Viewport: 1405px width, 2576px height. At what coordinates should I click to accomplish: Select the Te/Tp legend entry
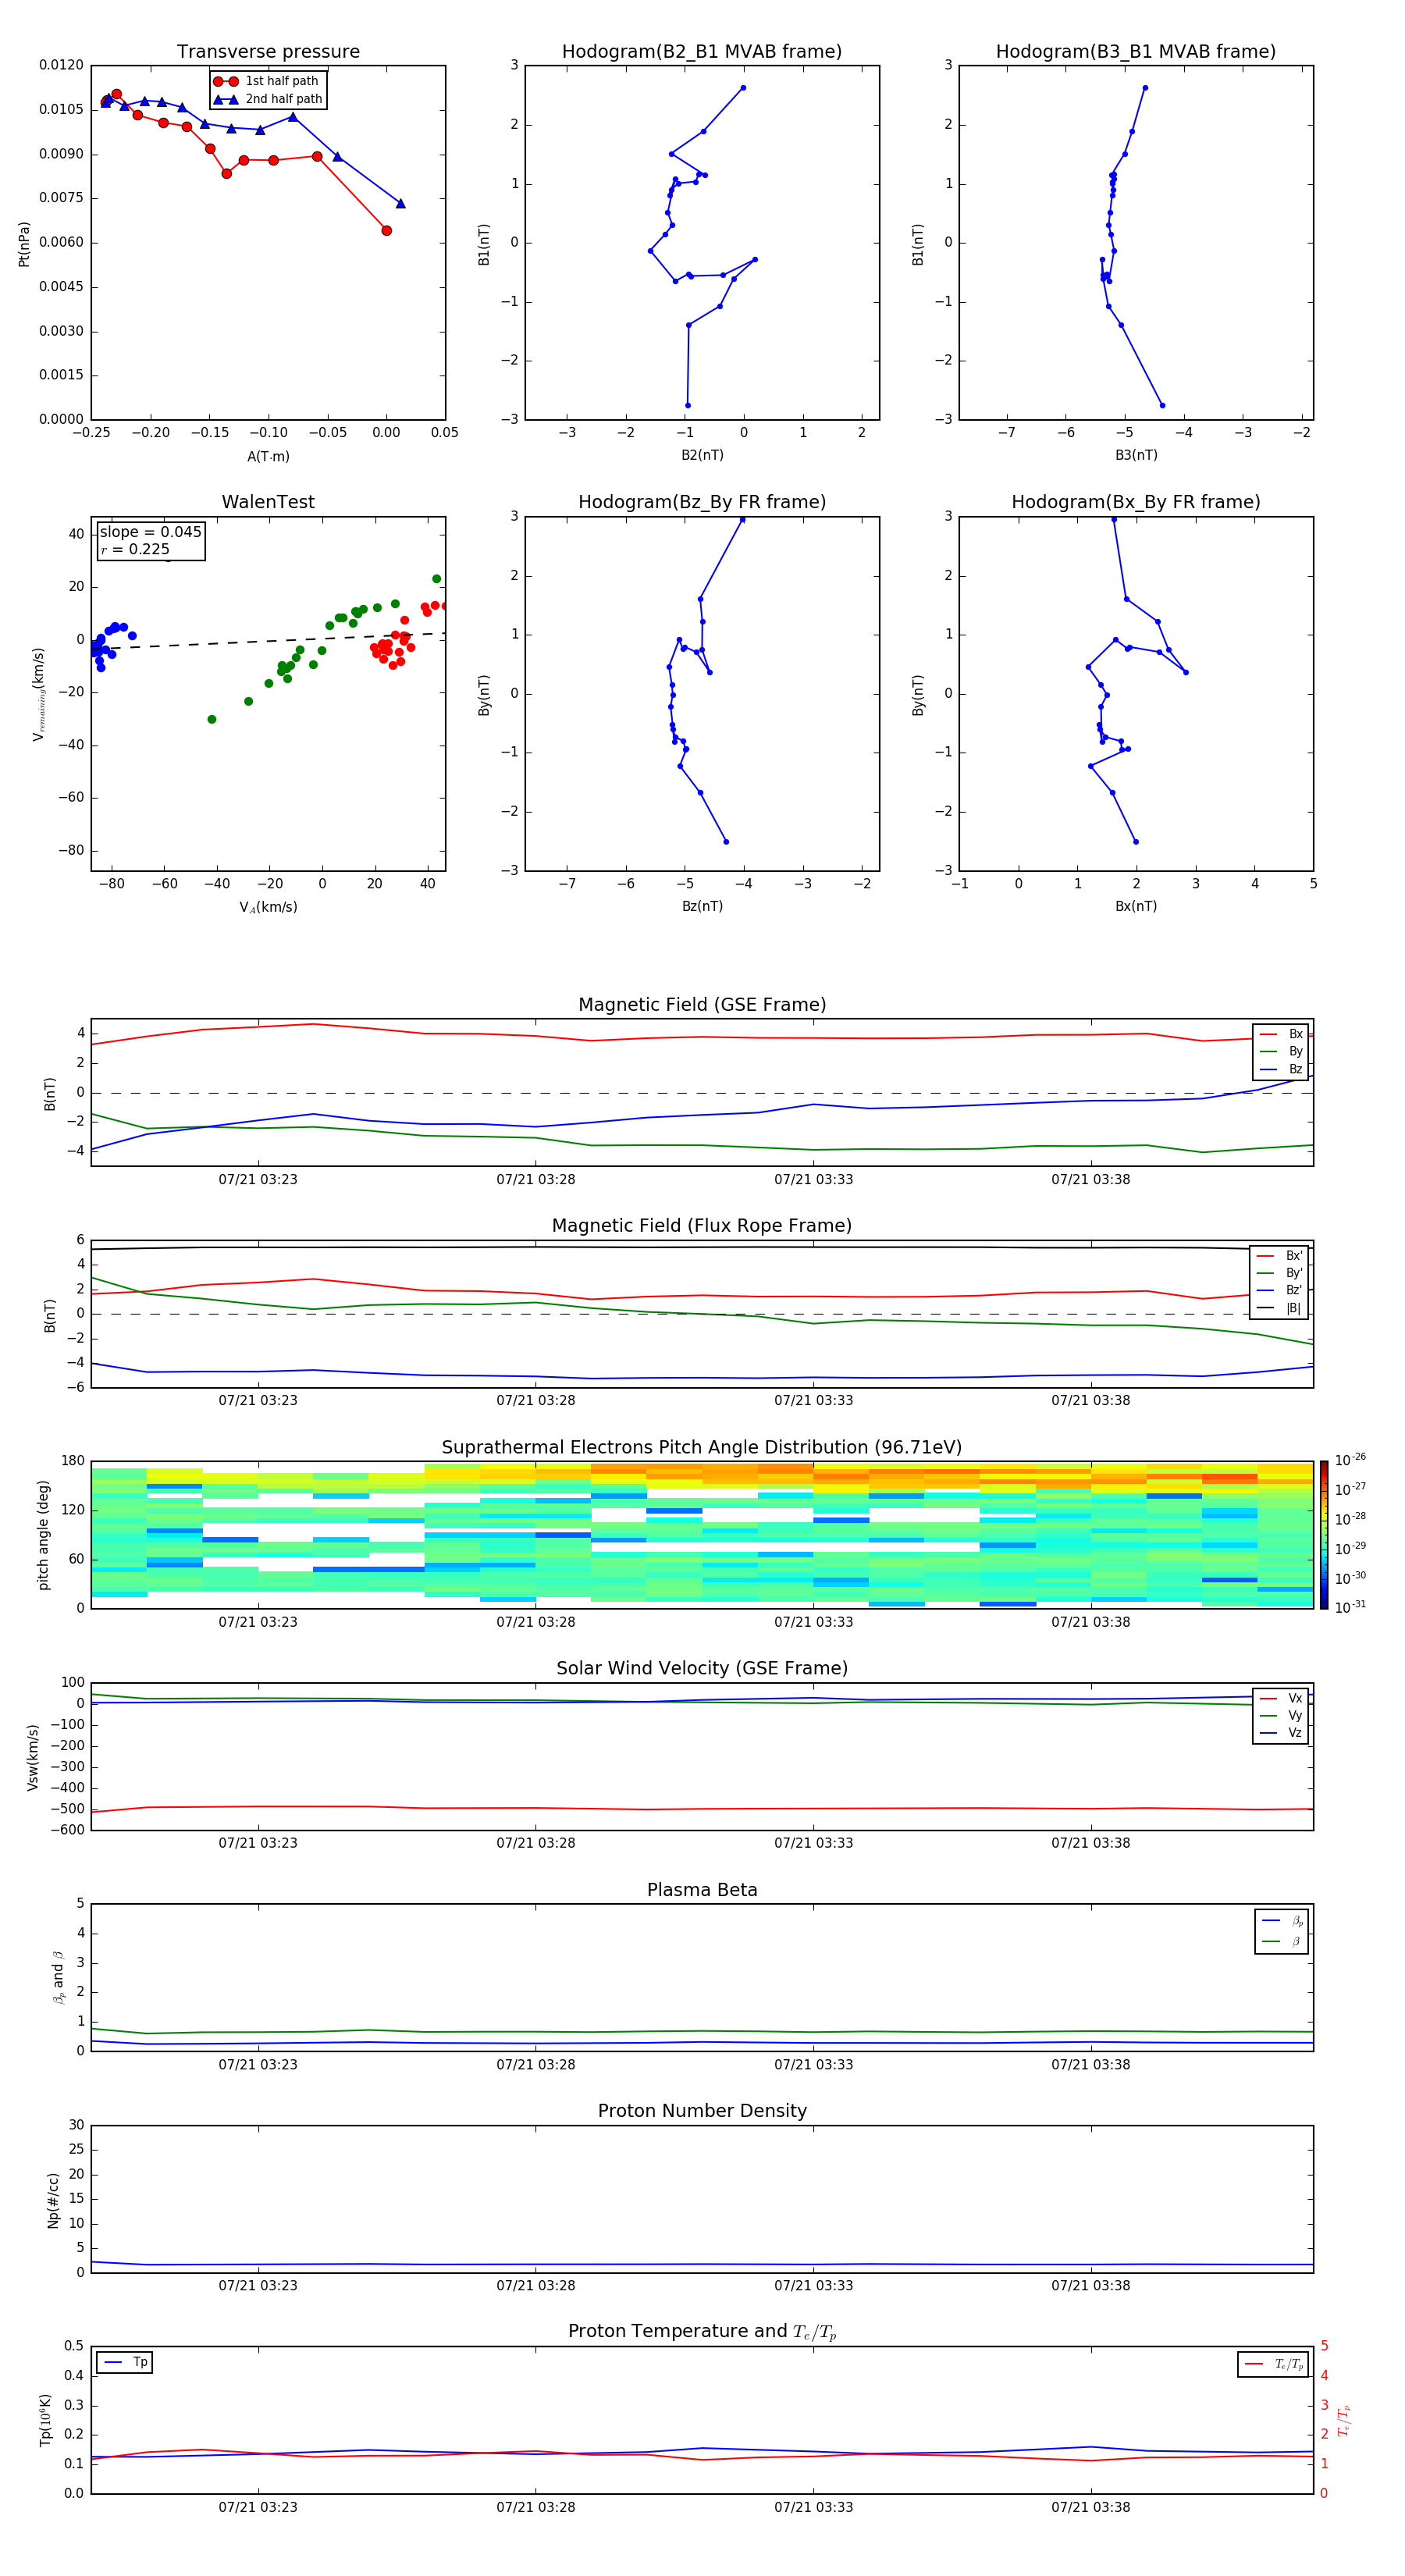coord(1273,2364)
